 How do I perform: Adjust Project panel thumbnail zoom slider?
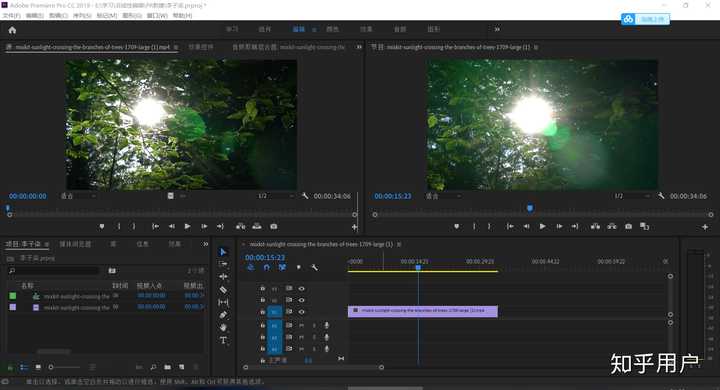[x=65, y=367]
